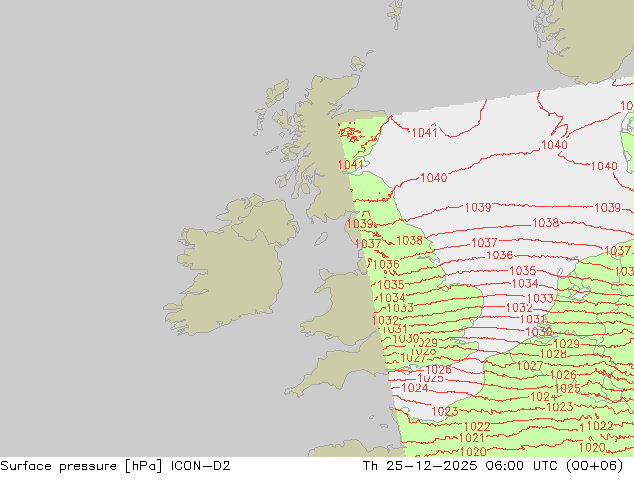Click the 1032 label over the southern North Sea

[519, 308]
